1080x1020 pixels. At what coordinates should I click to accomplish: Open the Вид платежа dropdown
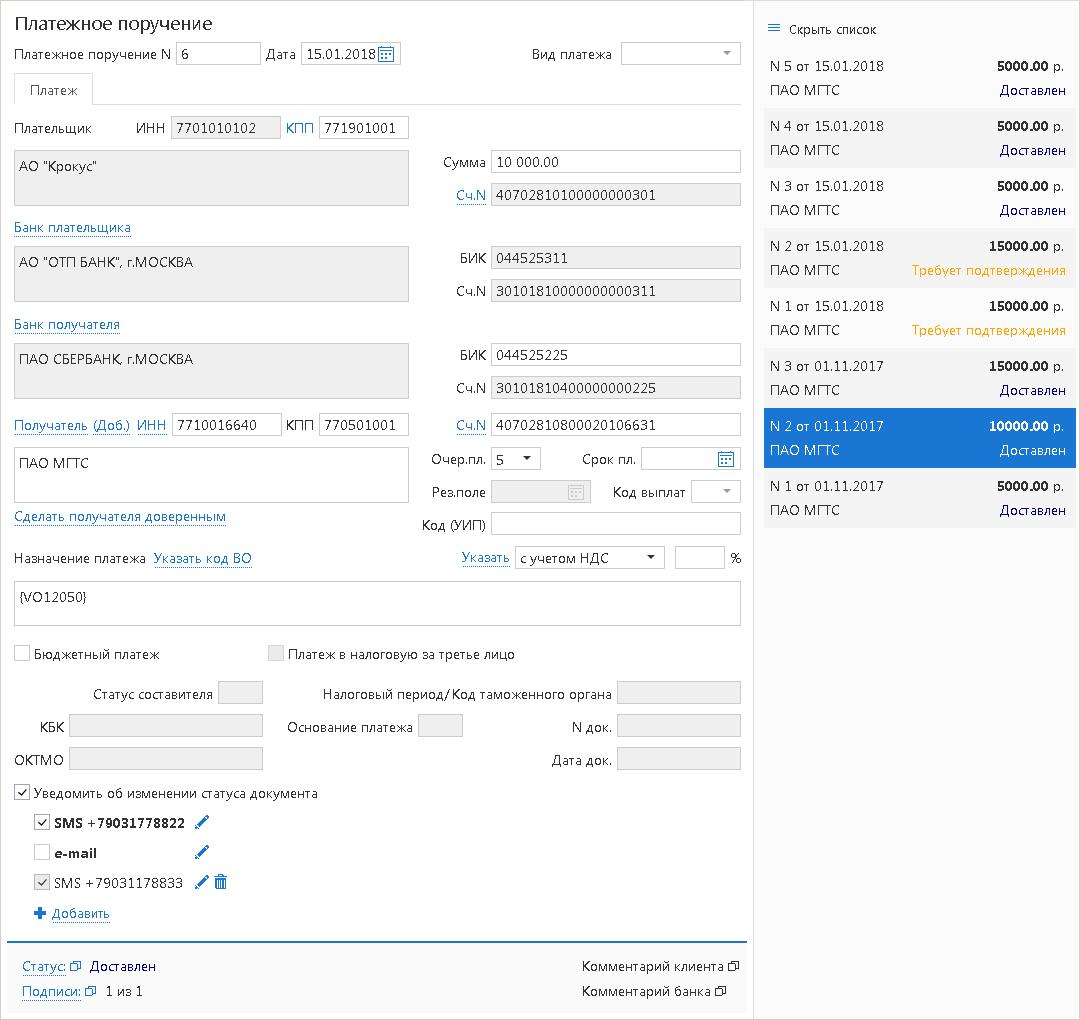tap(681, 54)
